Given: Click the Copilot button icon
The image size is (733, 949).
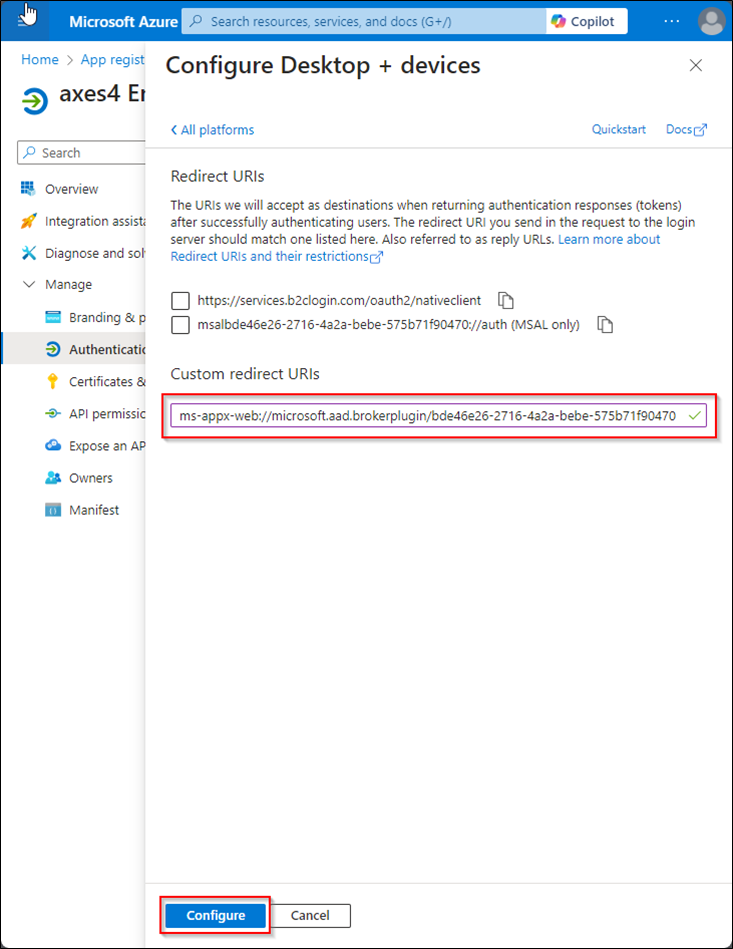Looking at the screenshot, I should pos(558,21).
